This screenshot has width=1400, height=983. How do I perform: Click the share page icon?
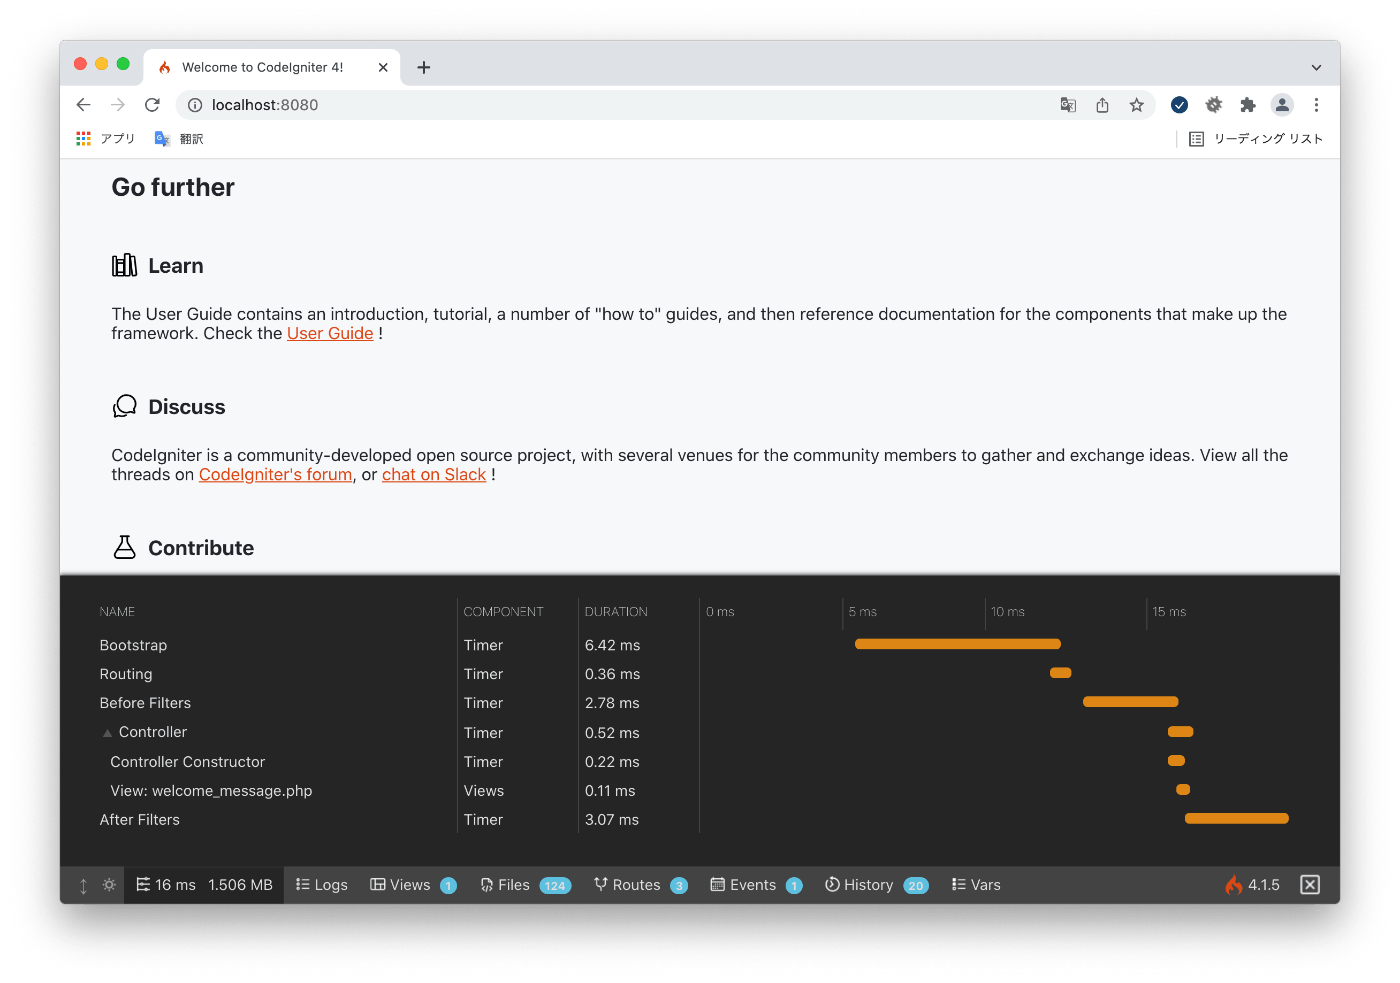click(1102, 105)
